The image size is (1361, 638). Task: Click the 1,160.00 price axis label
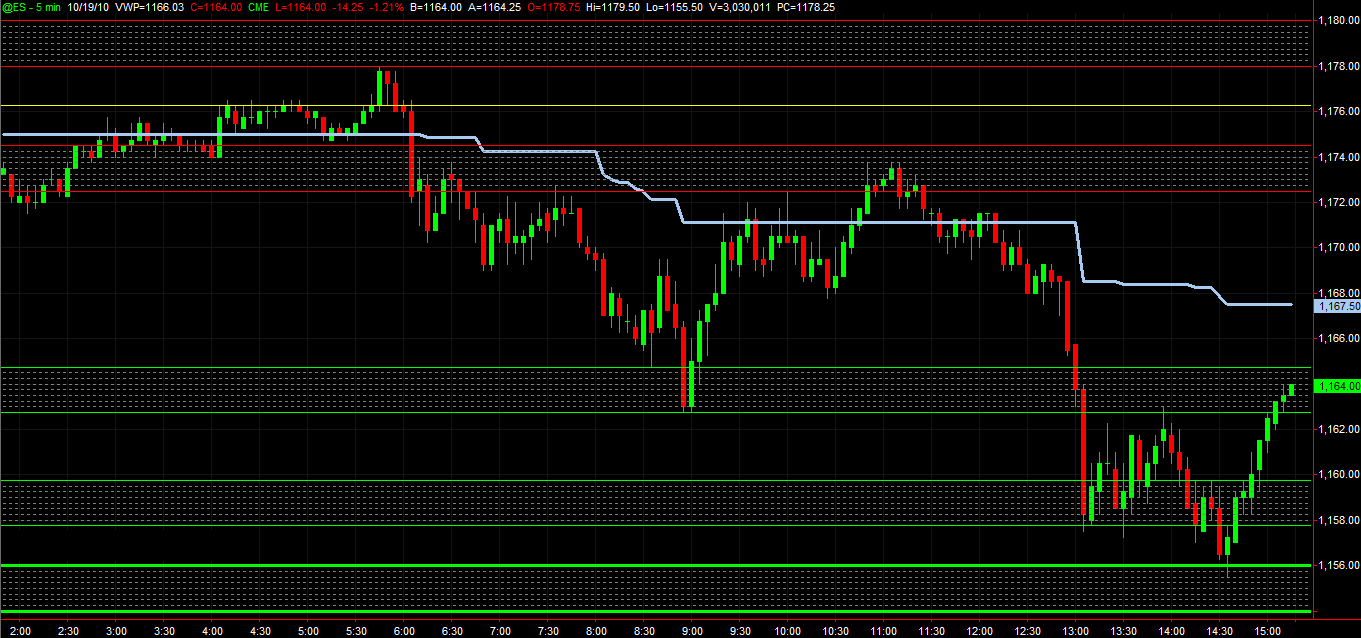pos(1338,475)
